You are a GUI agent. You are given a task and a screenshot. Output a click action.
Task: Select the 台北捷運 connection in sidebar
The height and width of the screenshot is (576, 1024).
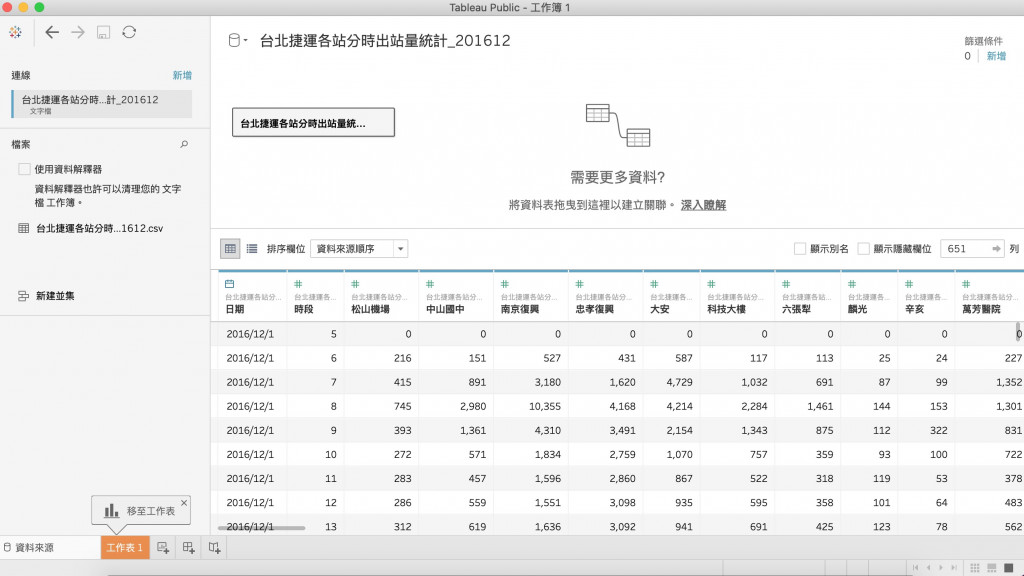pos(102,104)
